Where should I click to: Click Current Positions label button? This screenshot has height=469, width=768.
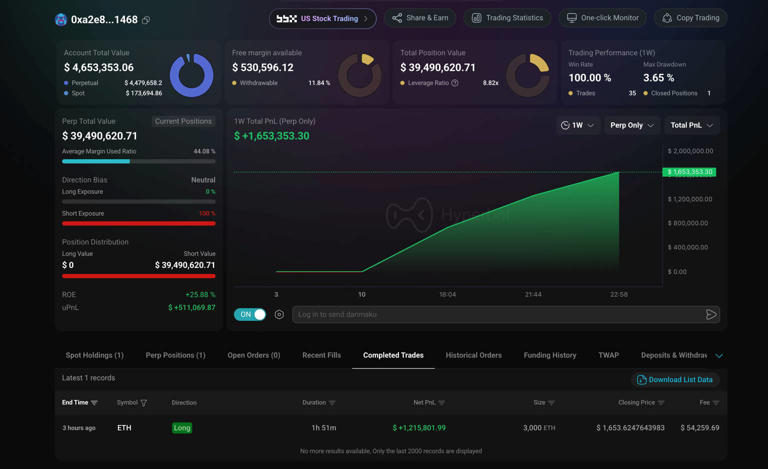(x=183, y=121)
